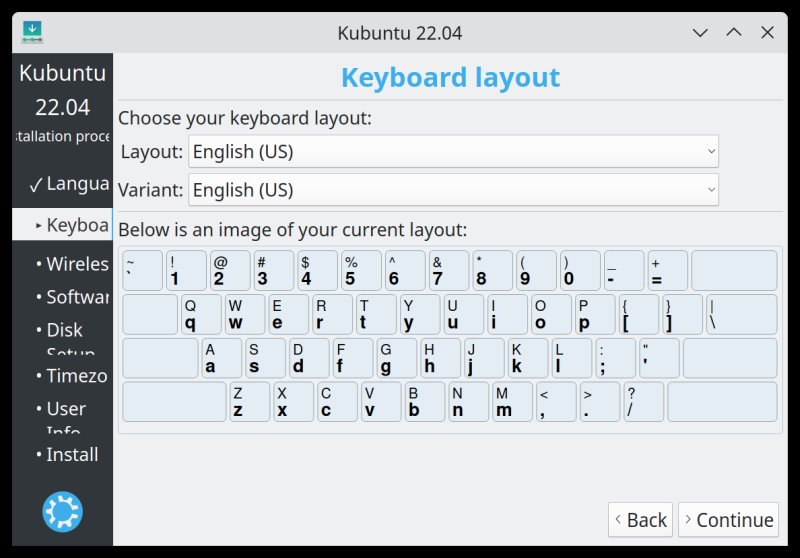Click the installer icon in title bar
The height and width of the screenshot is (558, 800).
tap(34, 32)
